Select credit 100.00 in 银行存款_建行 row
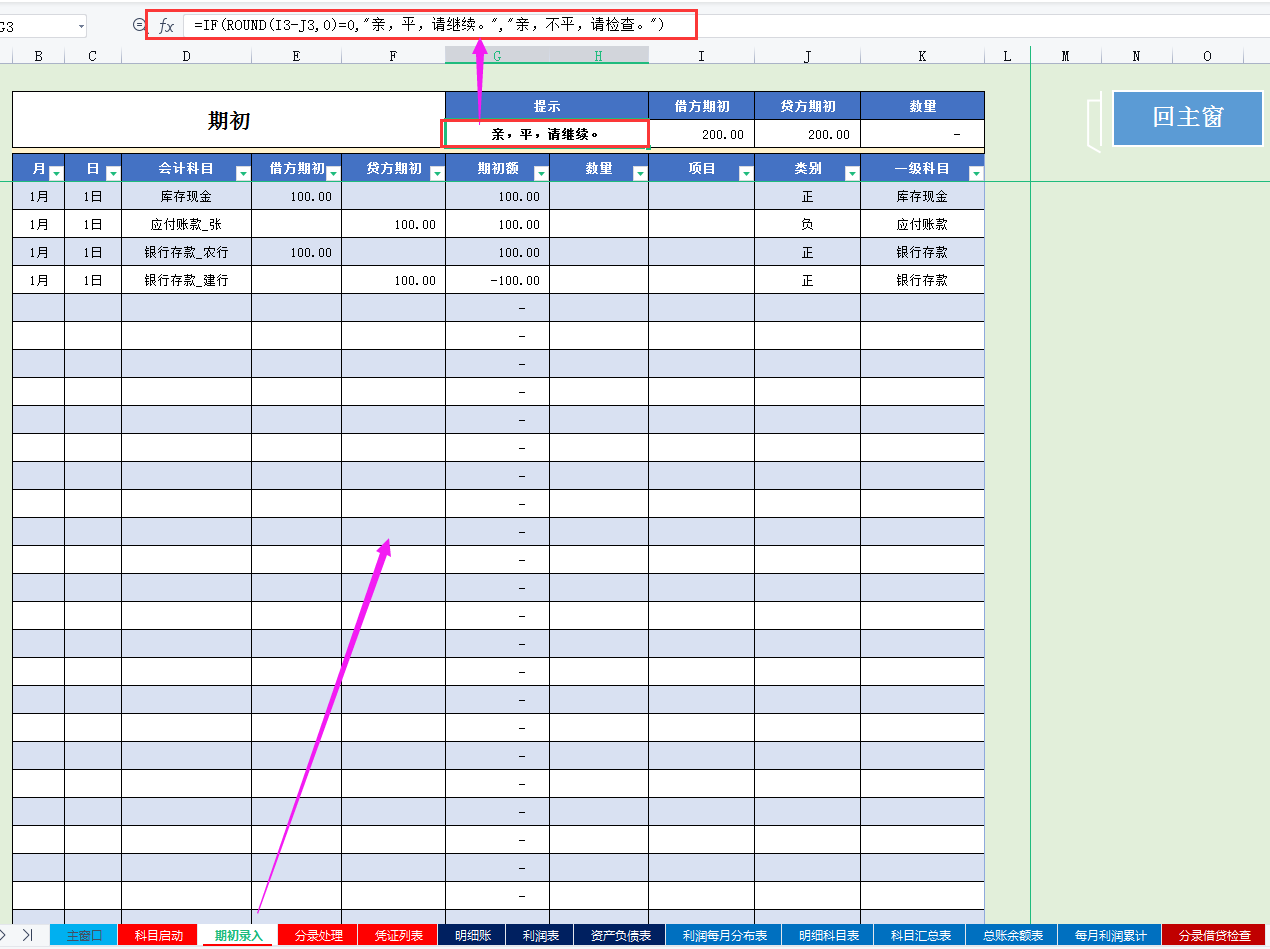The width and height of the screenshot is (1270, 949). [x=393, y=280]
